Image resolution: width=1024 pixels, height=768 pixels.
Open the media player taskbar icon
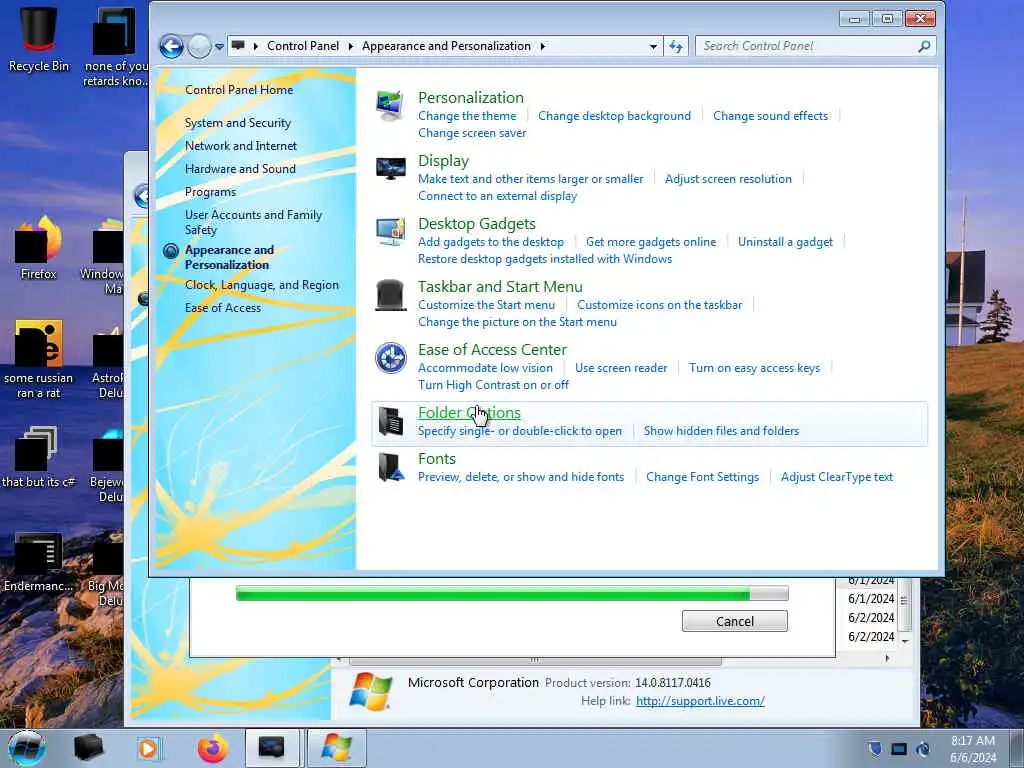148,748
